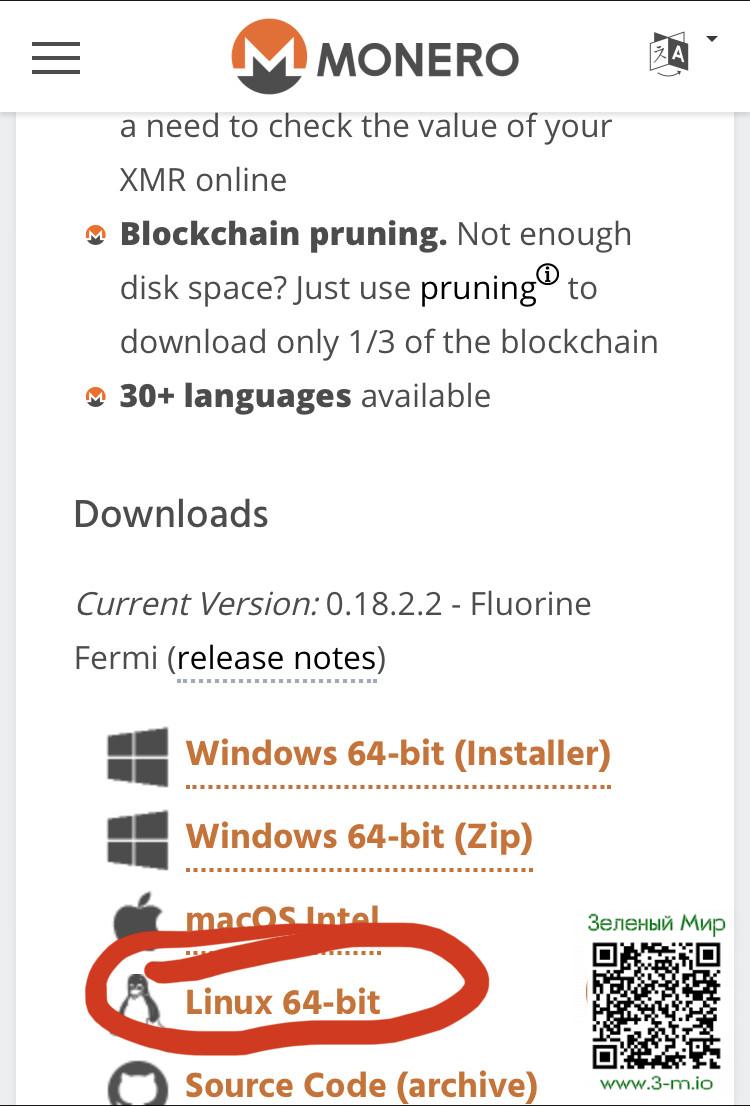Image resolution: width=750 pixels, height=1106 pixels.
Task: Click the Monero logo in header
Action: (375, 57)
